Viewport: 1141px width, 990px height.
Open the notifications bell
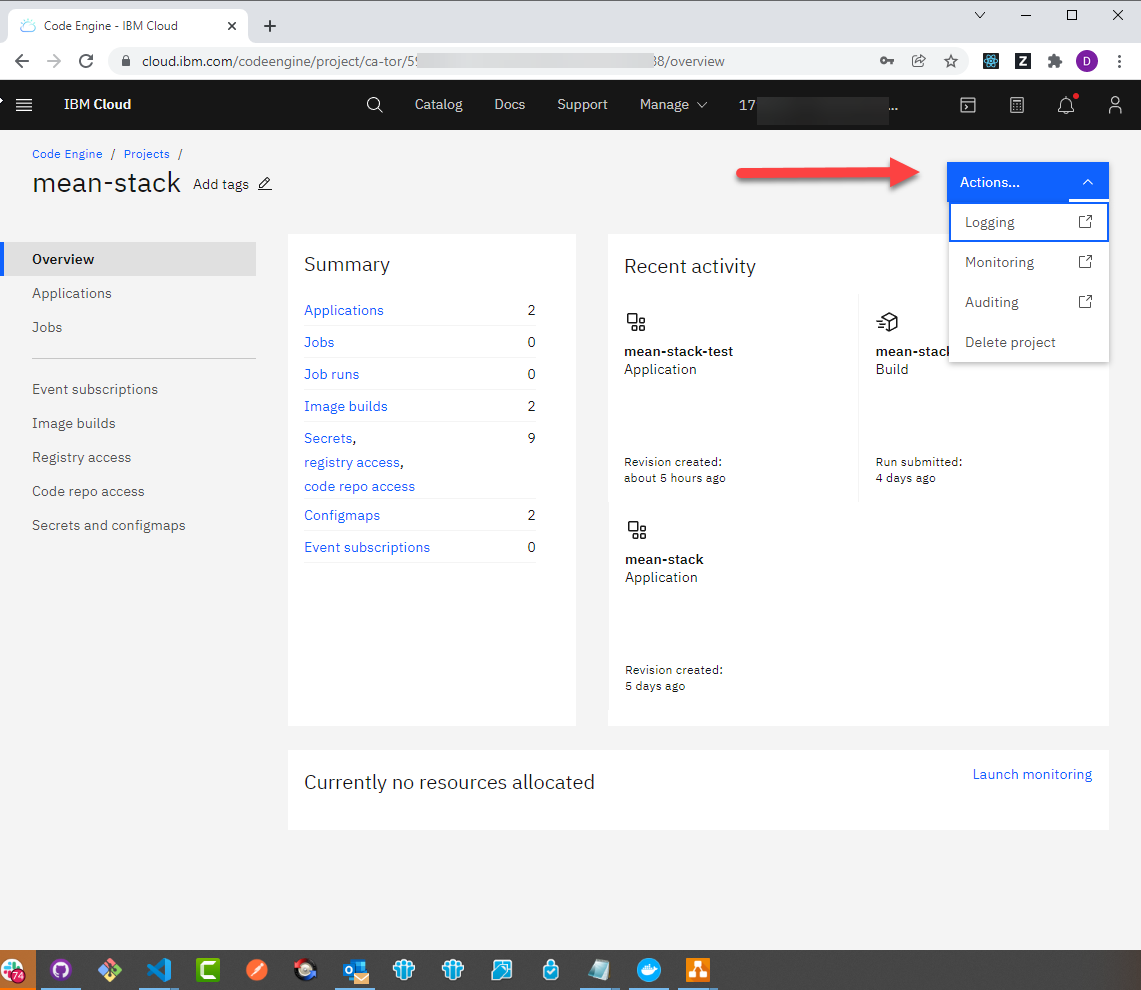pyautogui.click(x=1066, y=105)
